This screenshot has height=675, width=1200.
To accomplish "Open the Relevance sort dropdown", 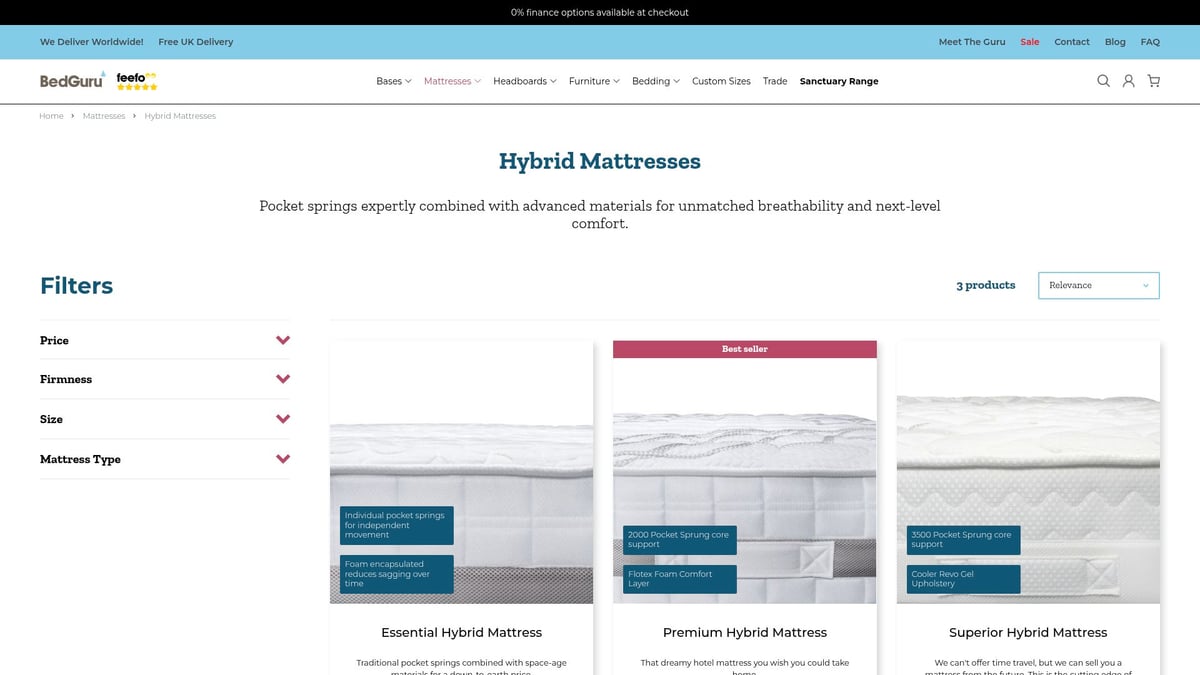I will click(1098, 285).
